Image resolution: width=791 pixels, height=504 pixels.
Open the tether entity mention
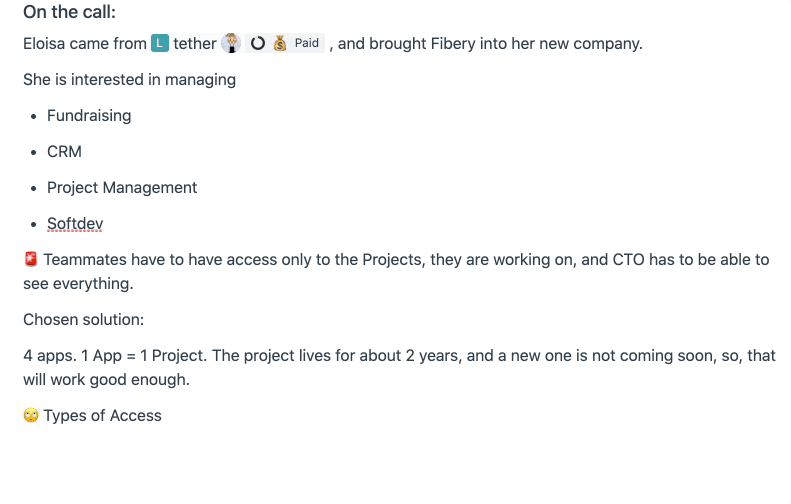click(x=194, y=44)
